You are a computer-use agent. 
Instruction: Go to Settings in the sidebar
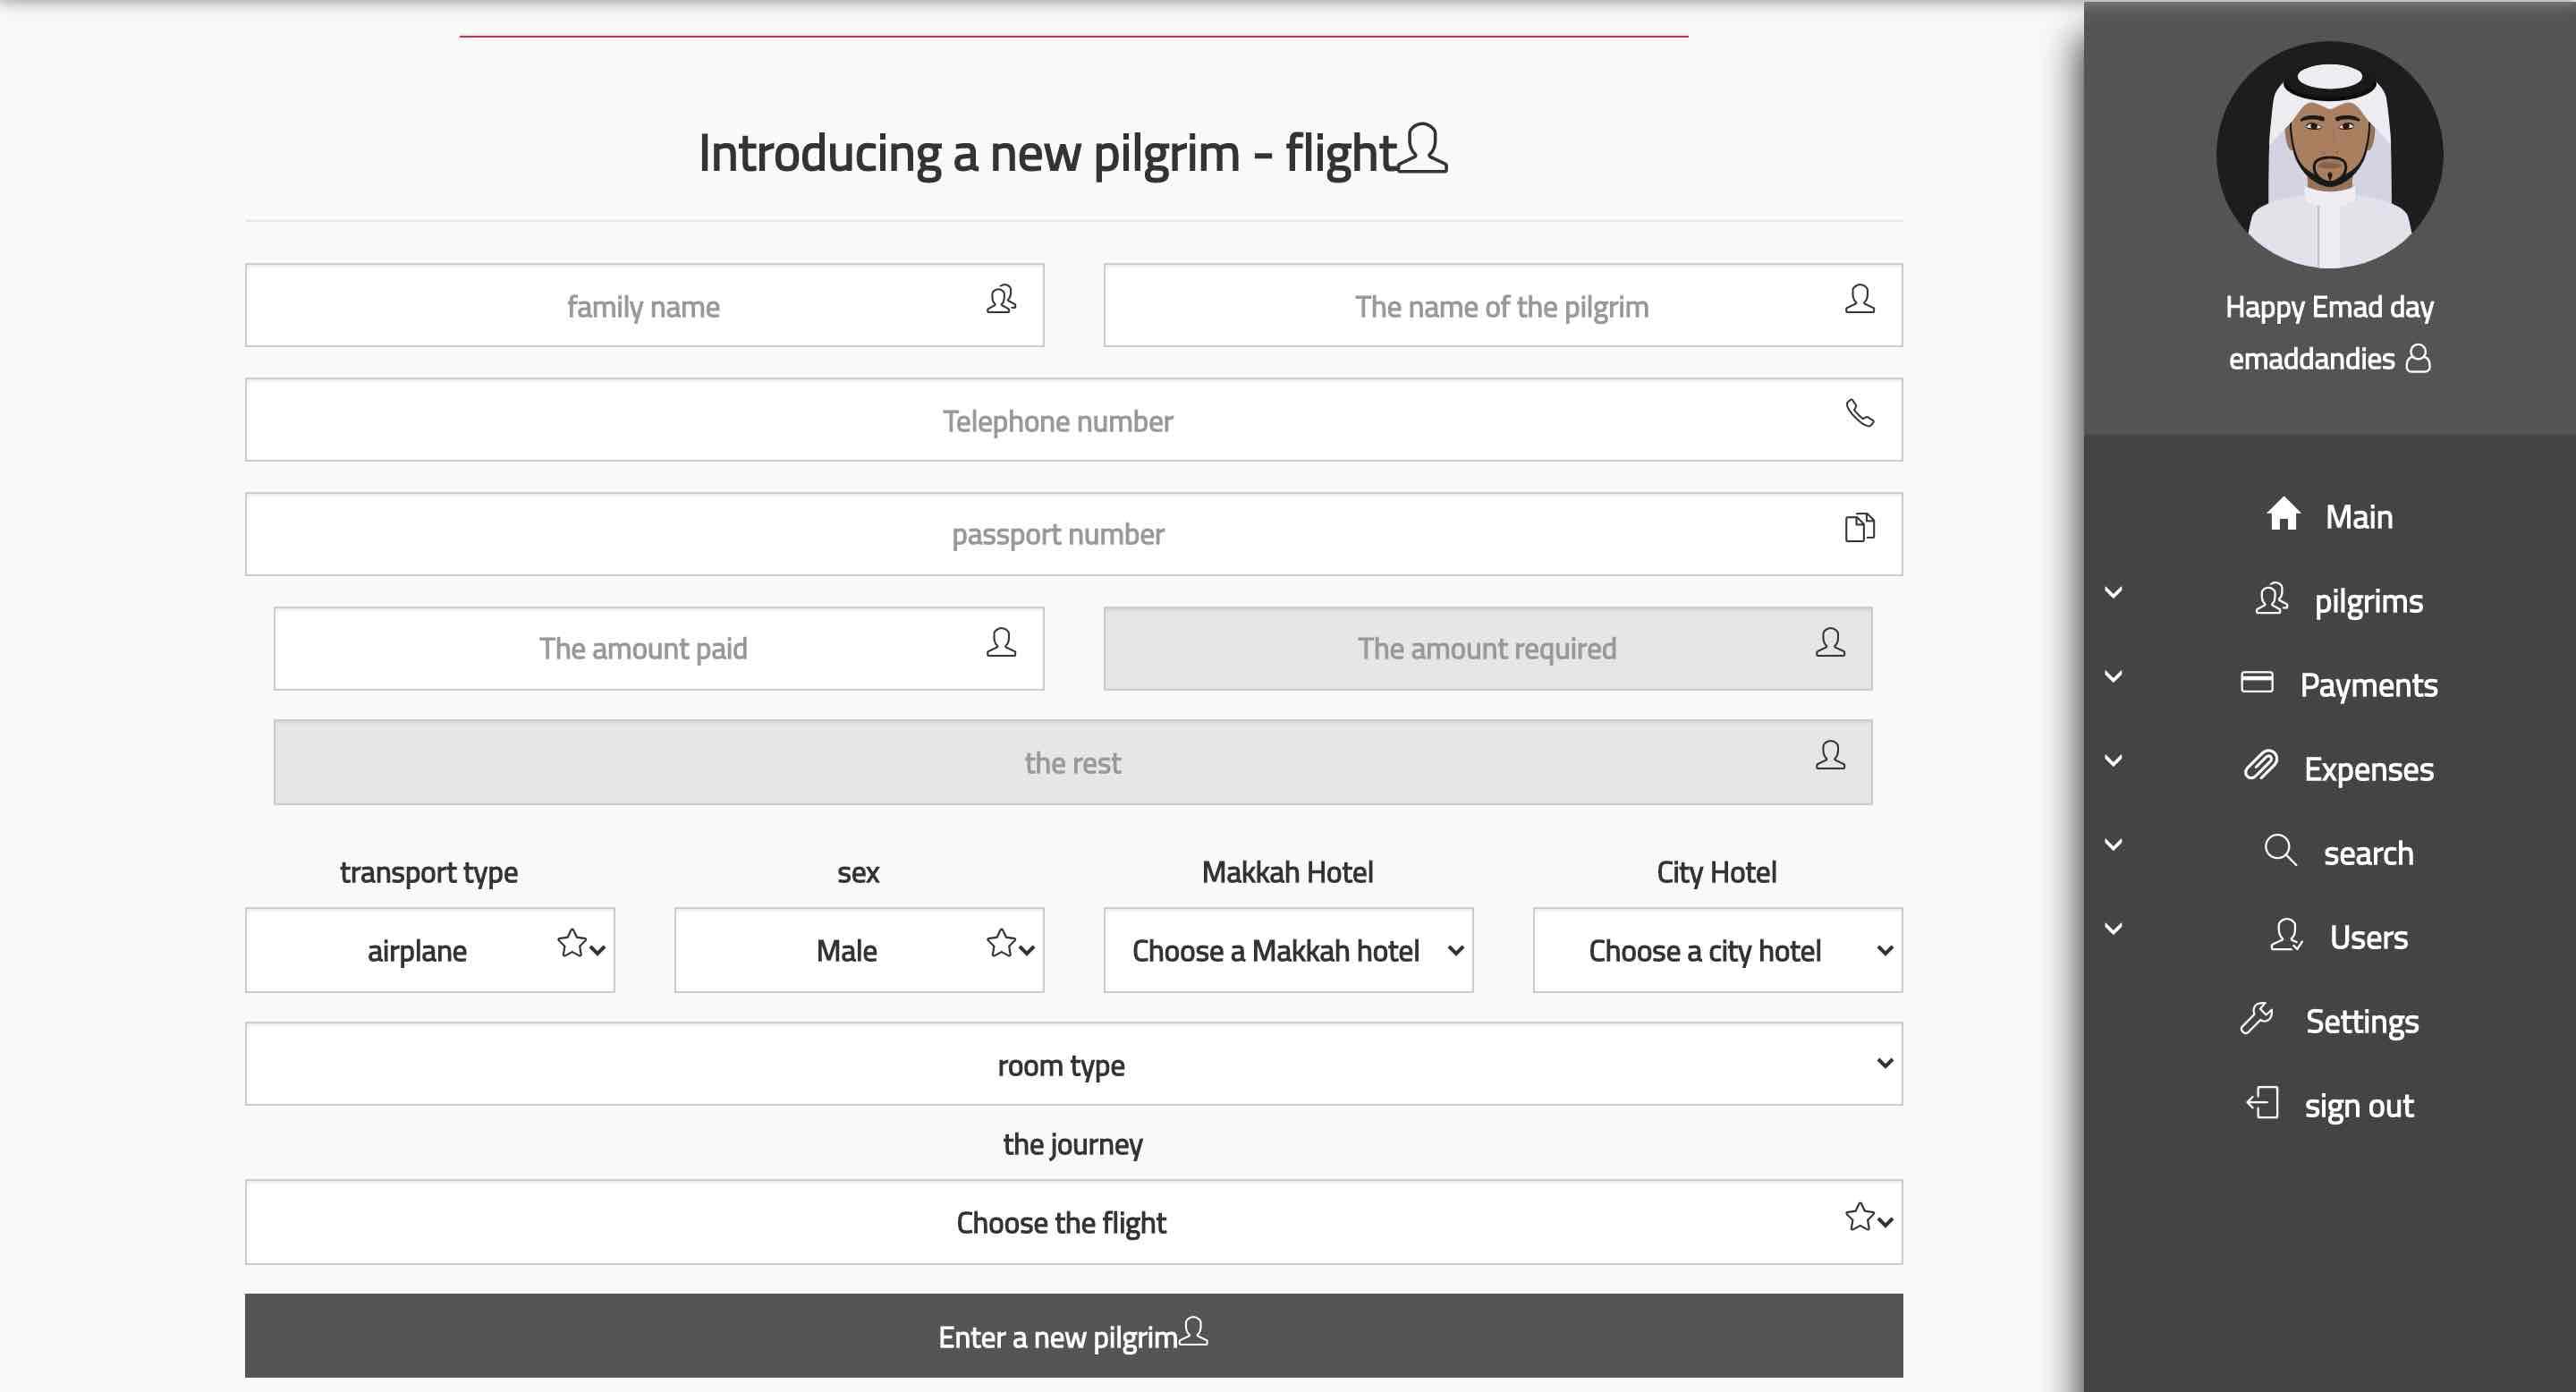[x=2361, y=1021]
